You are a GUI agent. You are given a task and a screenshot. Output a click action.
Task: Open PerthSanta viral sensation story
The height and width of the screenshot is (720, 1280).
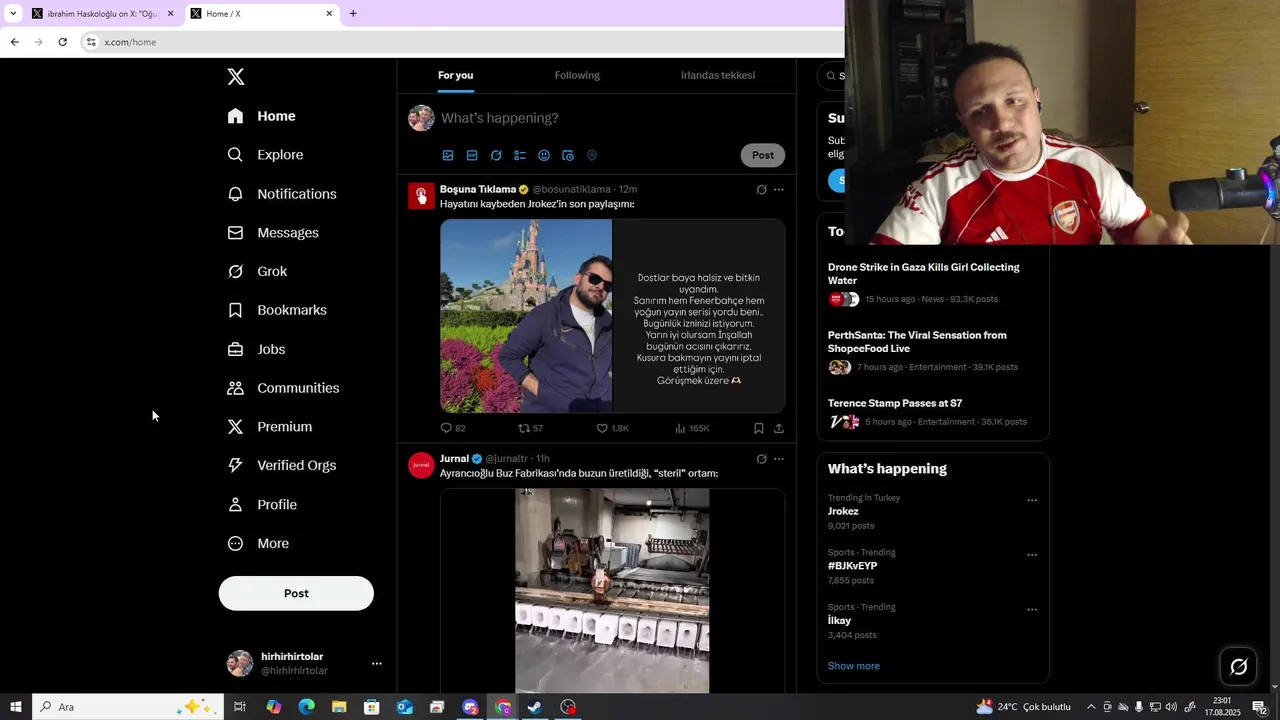(x=932, y=351)
